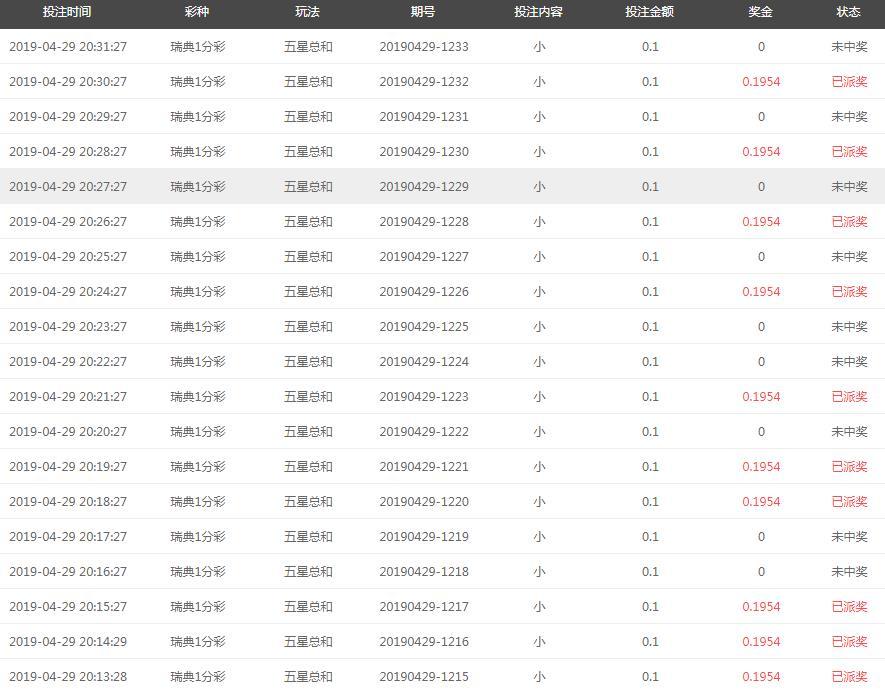Screen dimensions: 885x692
Task: Select bet time 2019-04-29 20:30:27
Action: [68, 82]
